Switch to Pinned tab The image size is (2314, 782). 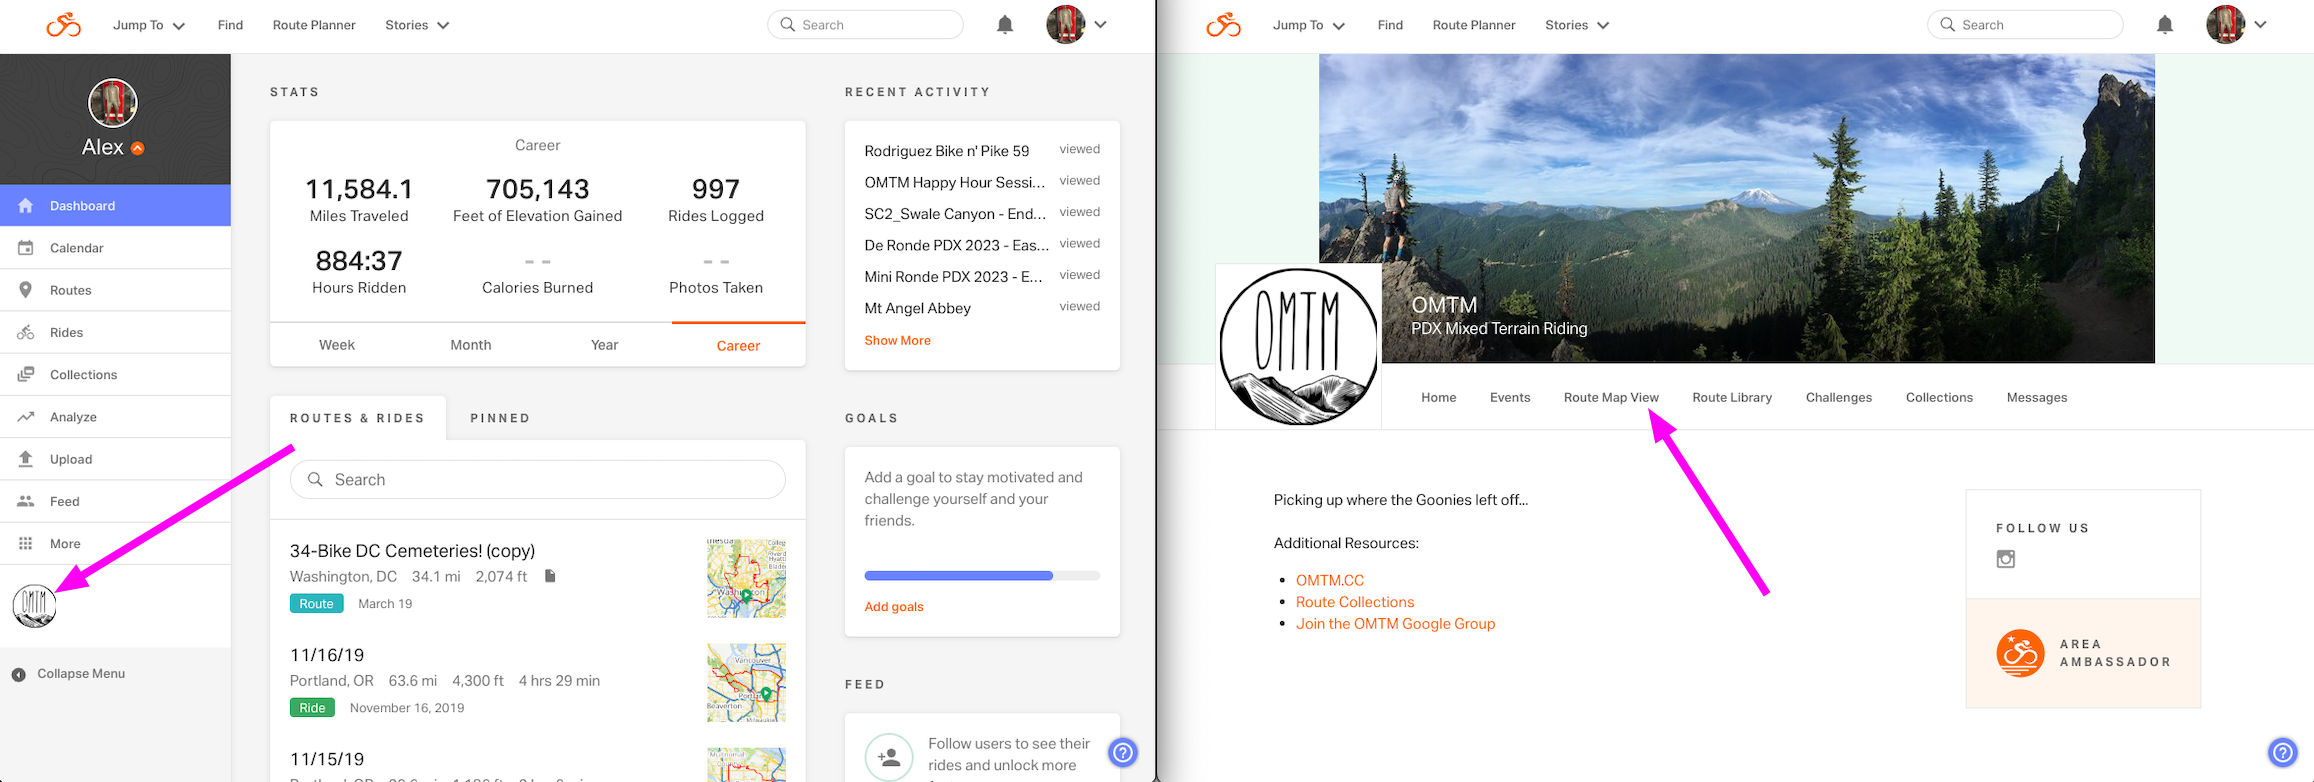(501, 418)
